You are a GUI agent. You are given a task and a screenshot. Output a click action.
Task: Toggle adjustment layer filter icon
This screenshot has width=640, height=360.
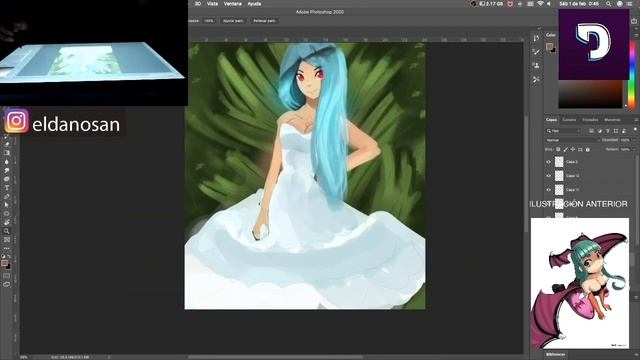(x=599, y=131)
